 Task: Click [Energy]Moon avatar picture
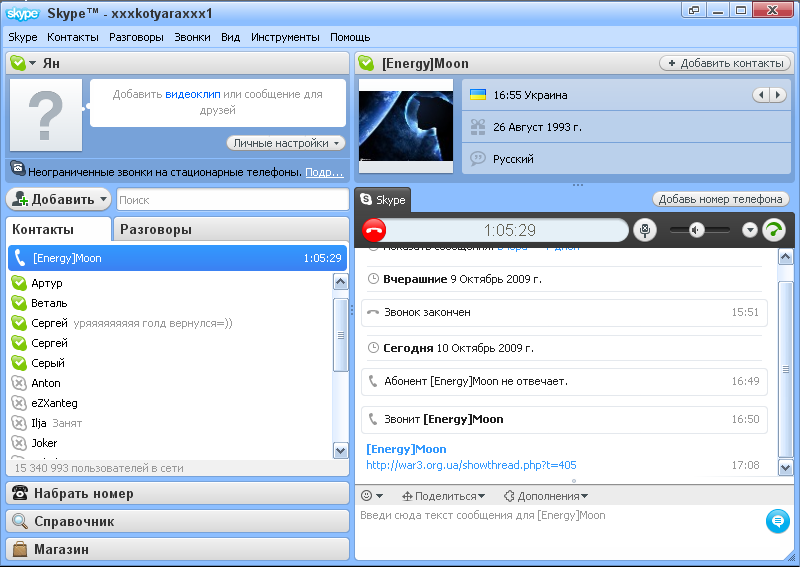(406, 126)
